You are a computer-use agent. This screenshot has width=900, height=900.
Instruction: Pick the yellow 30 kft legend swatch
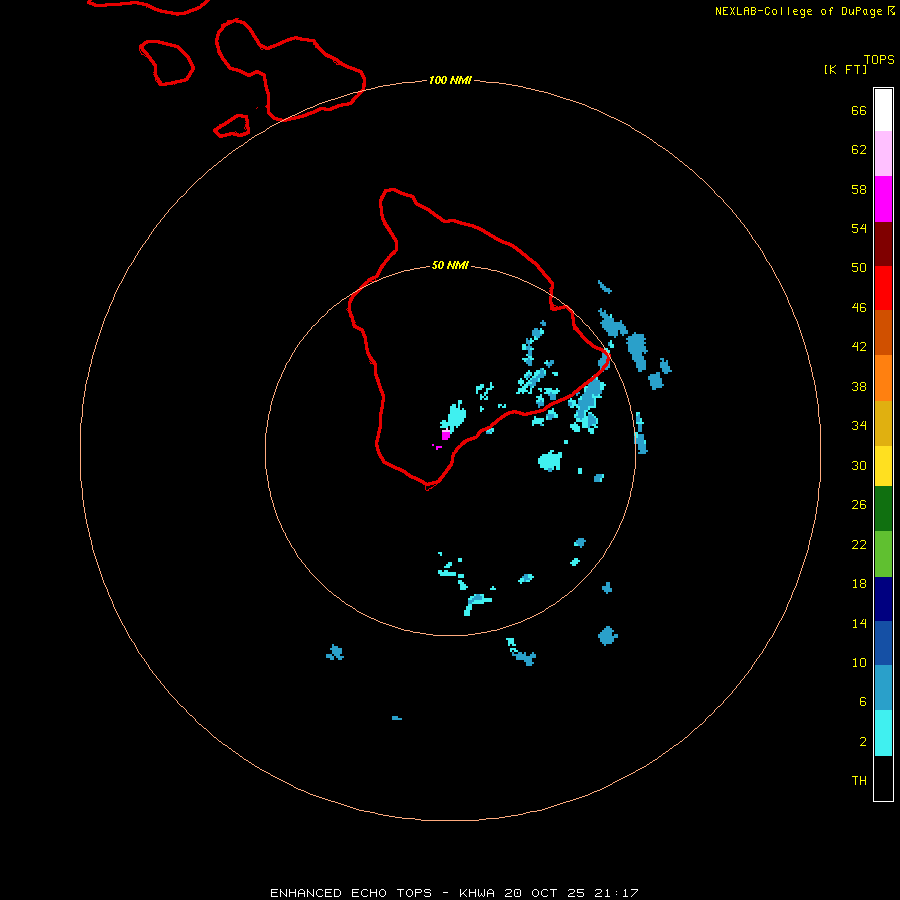(883, 465)
